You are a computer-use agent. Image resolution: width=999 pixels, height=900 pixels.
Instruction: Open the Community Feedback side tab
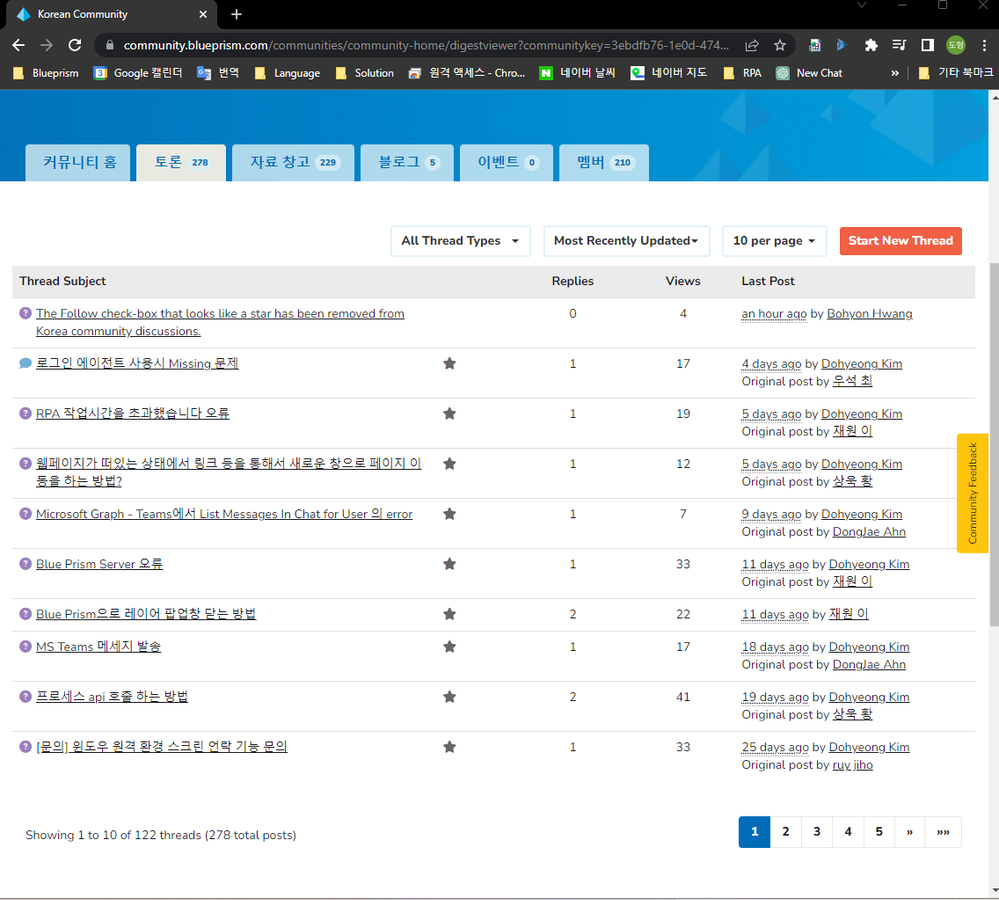point(972,493)
